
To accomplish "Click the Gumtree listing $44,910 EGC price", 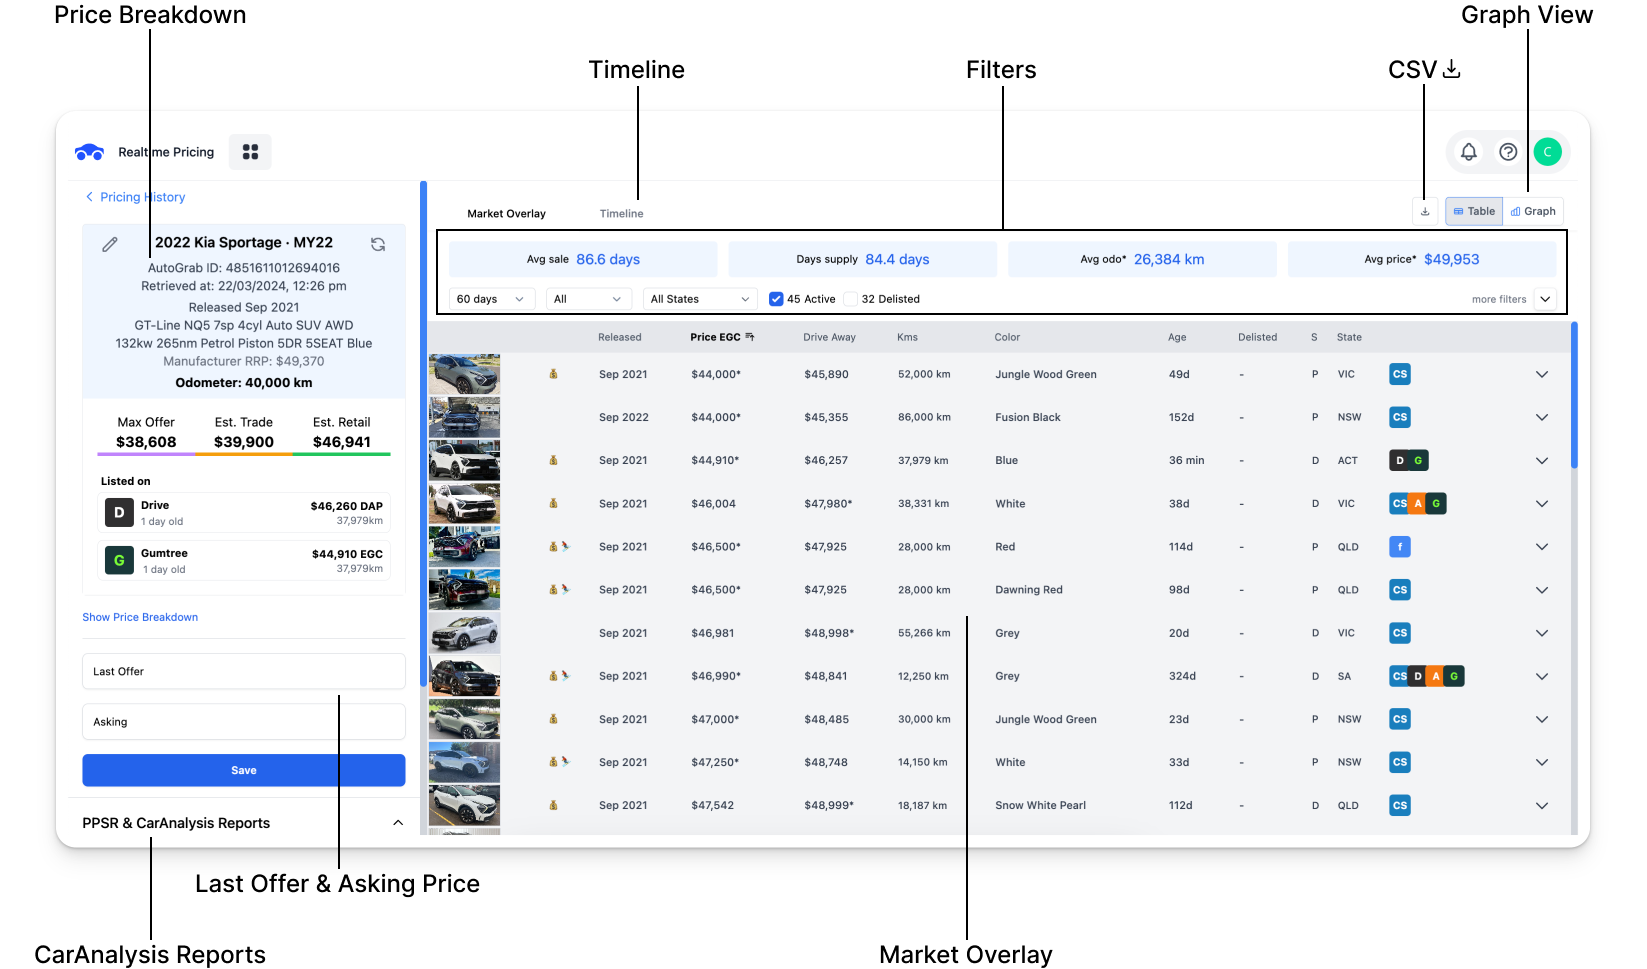I will (x=347, y=554).
